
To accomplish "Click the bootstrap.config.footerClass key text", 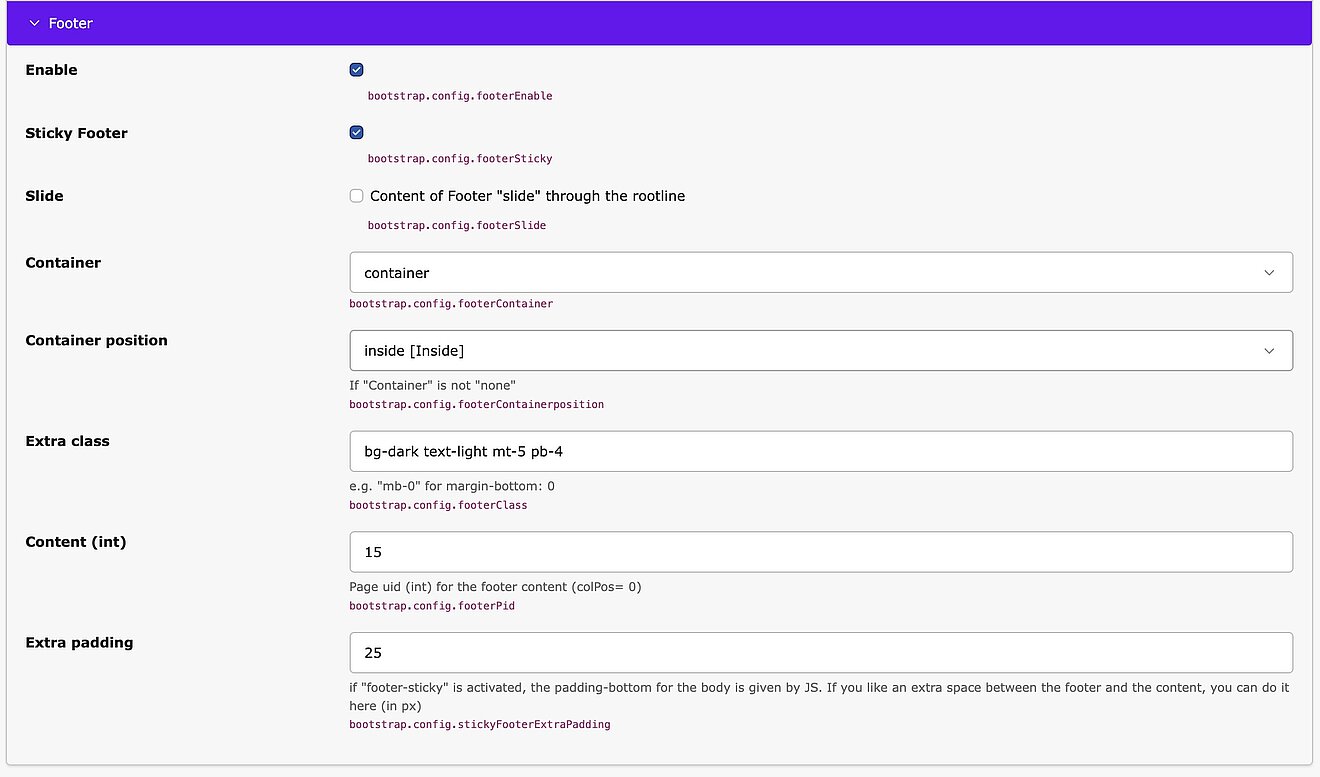I will (438, 505).
